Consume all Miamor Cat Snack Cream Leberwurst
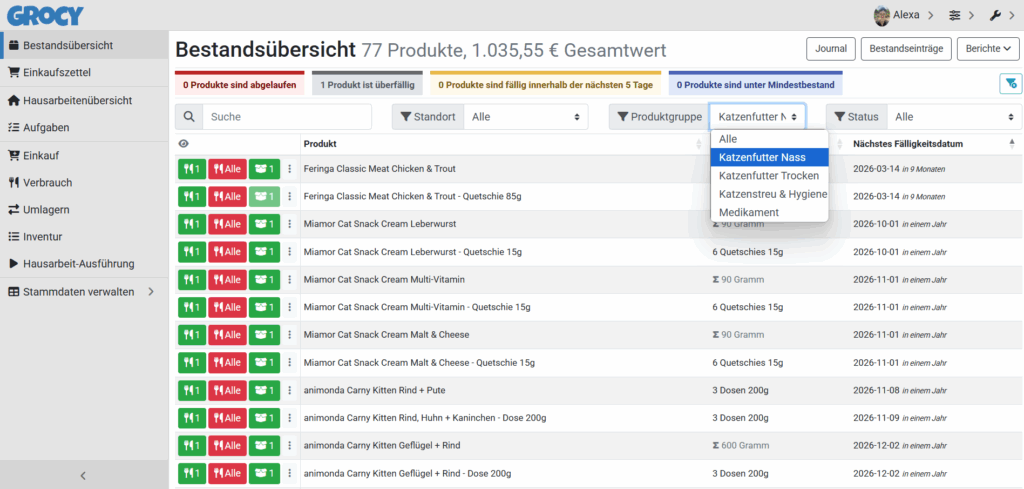1024x489 pixels. point(227,224)
